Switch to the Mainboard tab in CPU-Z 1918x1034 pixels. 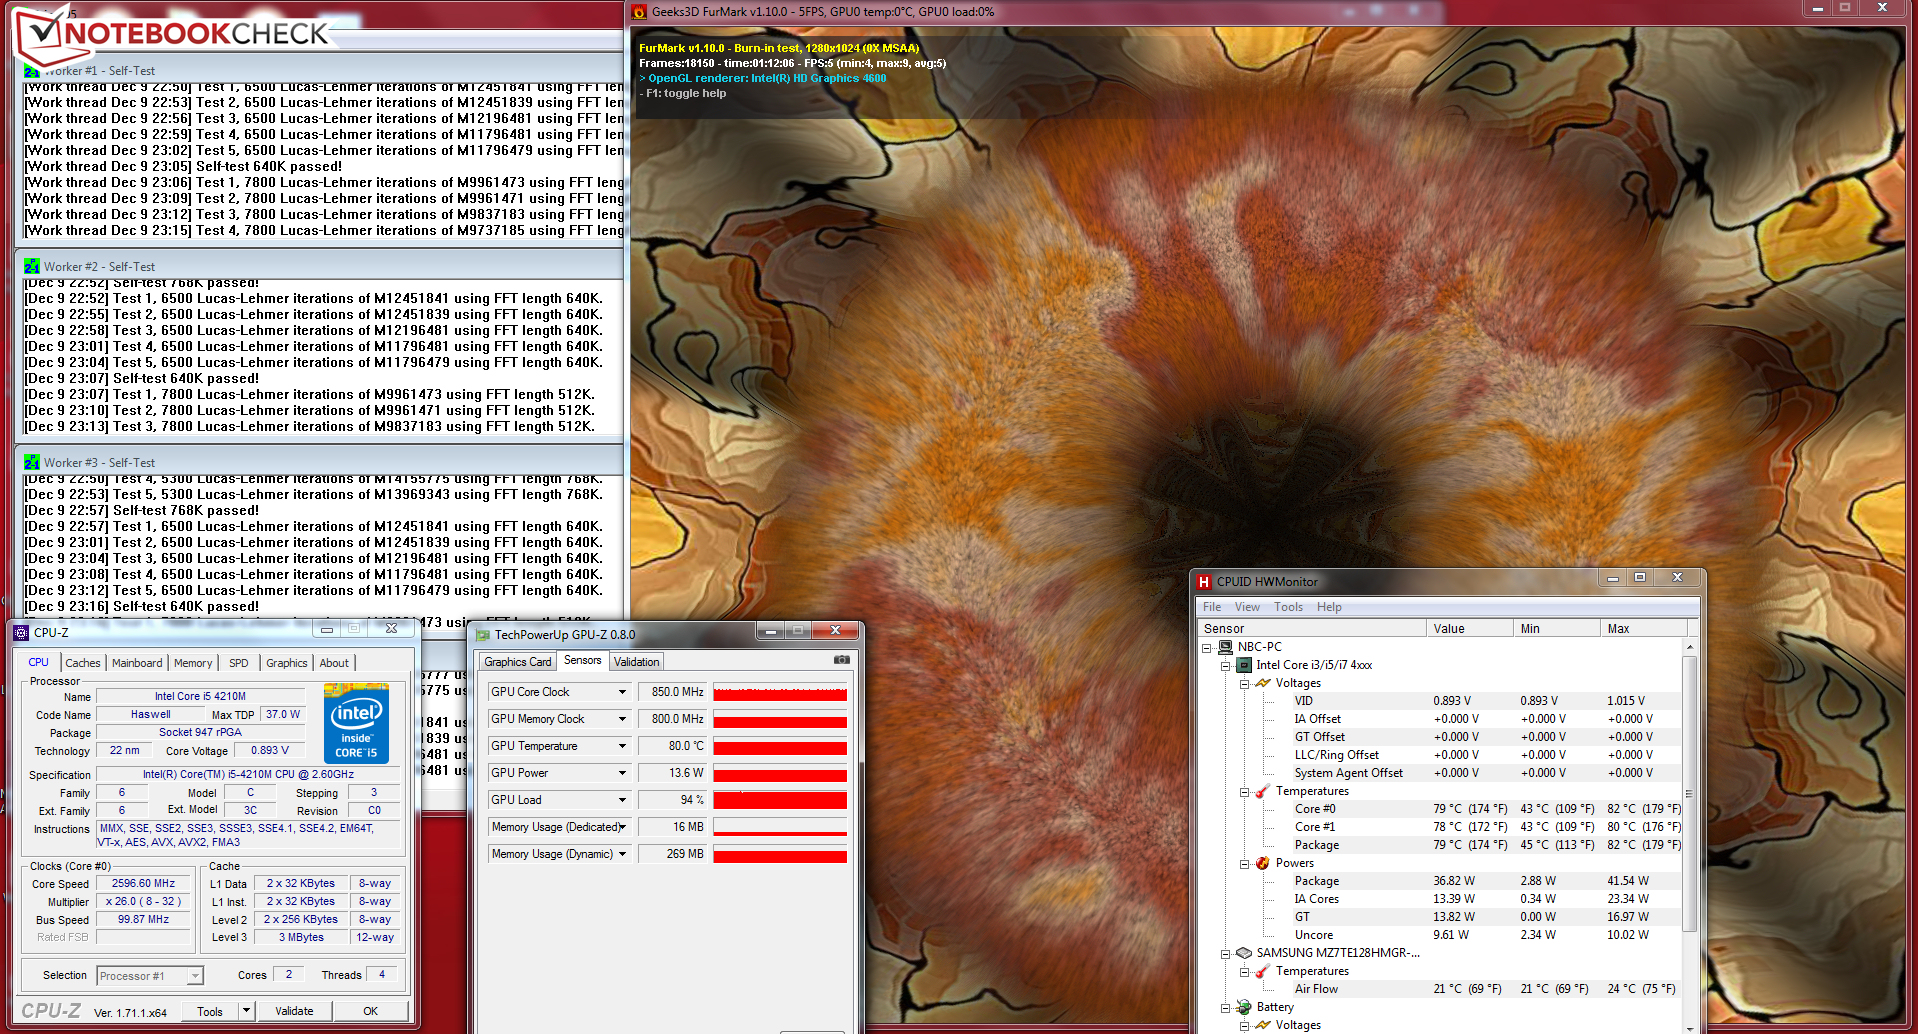pyautogui.click(x=137, y=663)
